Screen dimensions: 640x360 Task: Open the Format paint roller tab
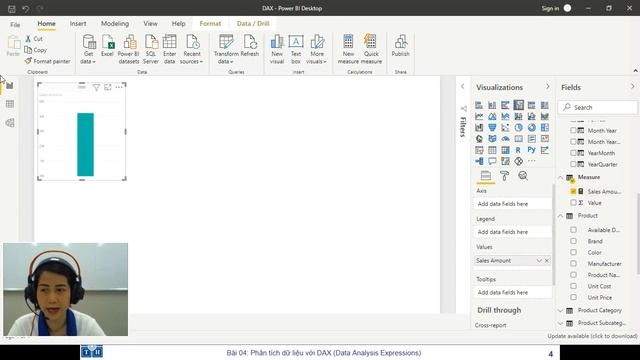[x=504, y=176]
